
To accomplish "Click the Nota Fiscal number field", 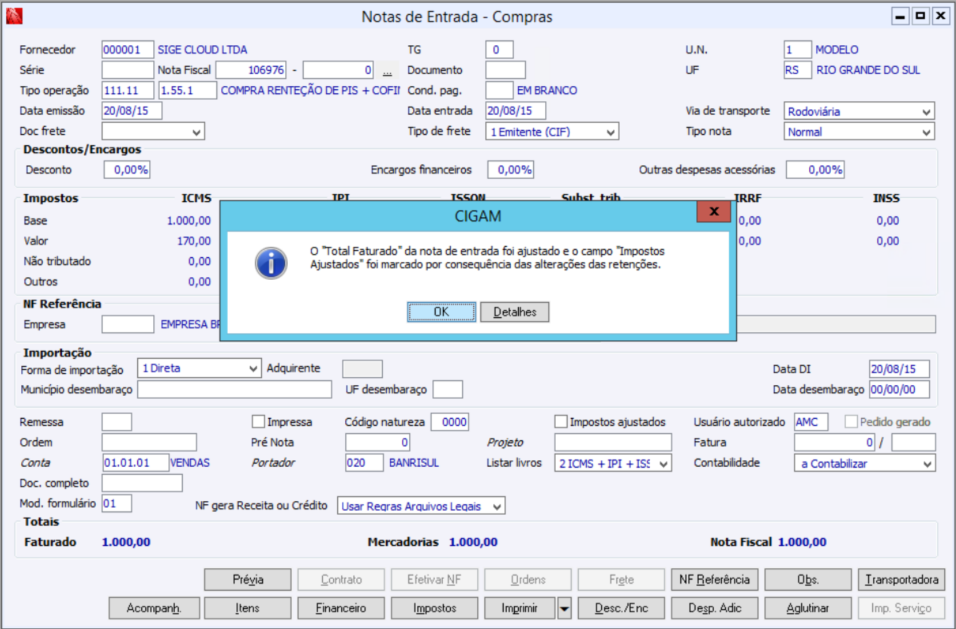I will point(251,70).
